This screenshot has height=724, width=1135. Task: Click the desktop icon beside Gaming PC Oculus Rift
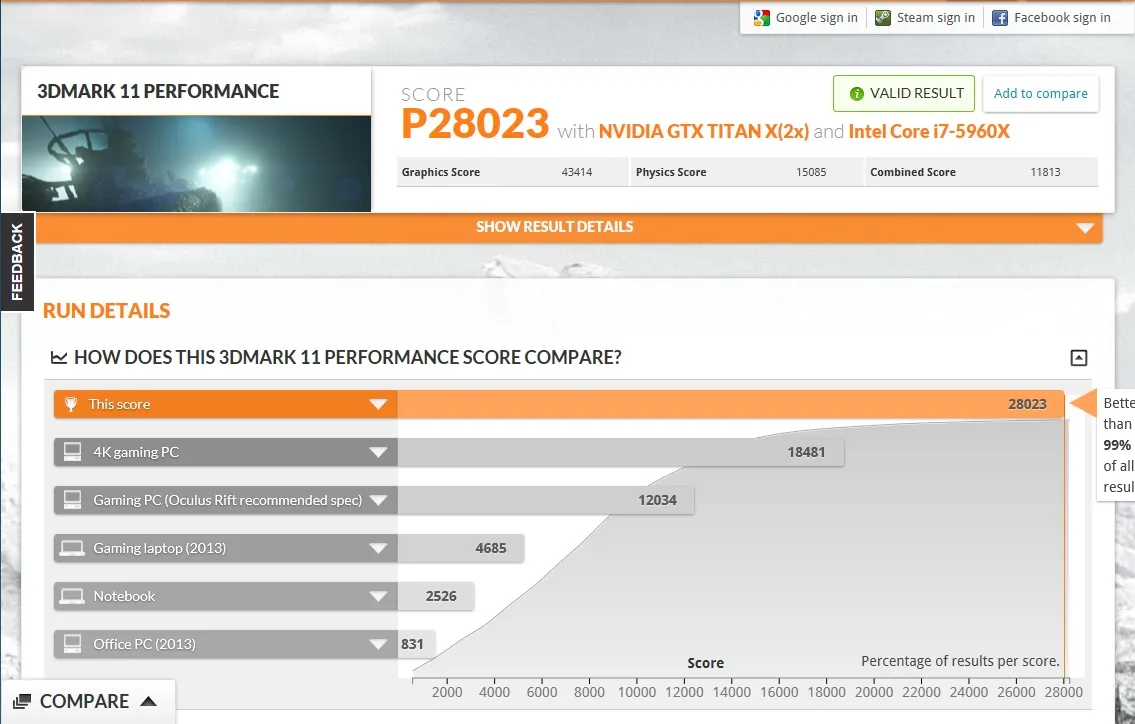[72, 500]
